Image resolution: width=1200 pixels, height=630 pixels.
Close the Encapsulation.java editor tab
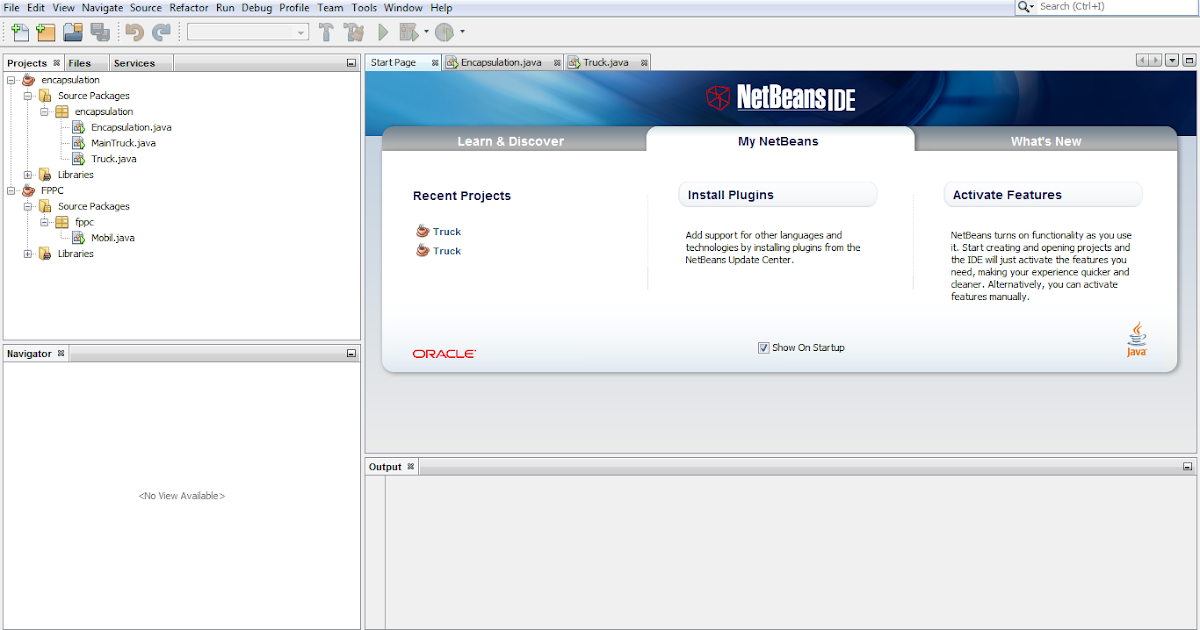point(557,62)
